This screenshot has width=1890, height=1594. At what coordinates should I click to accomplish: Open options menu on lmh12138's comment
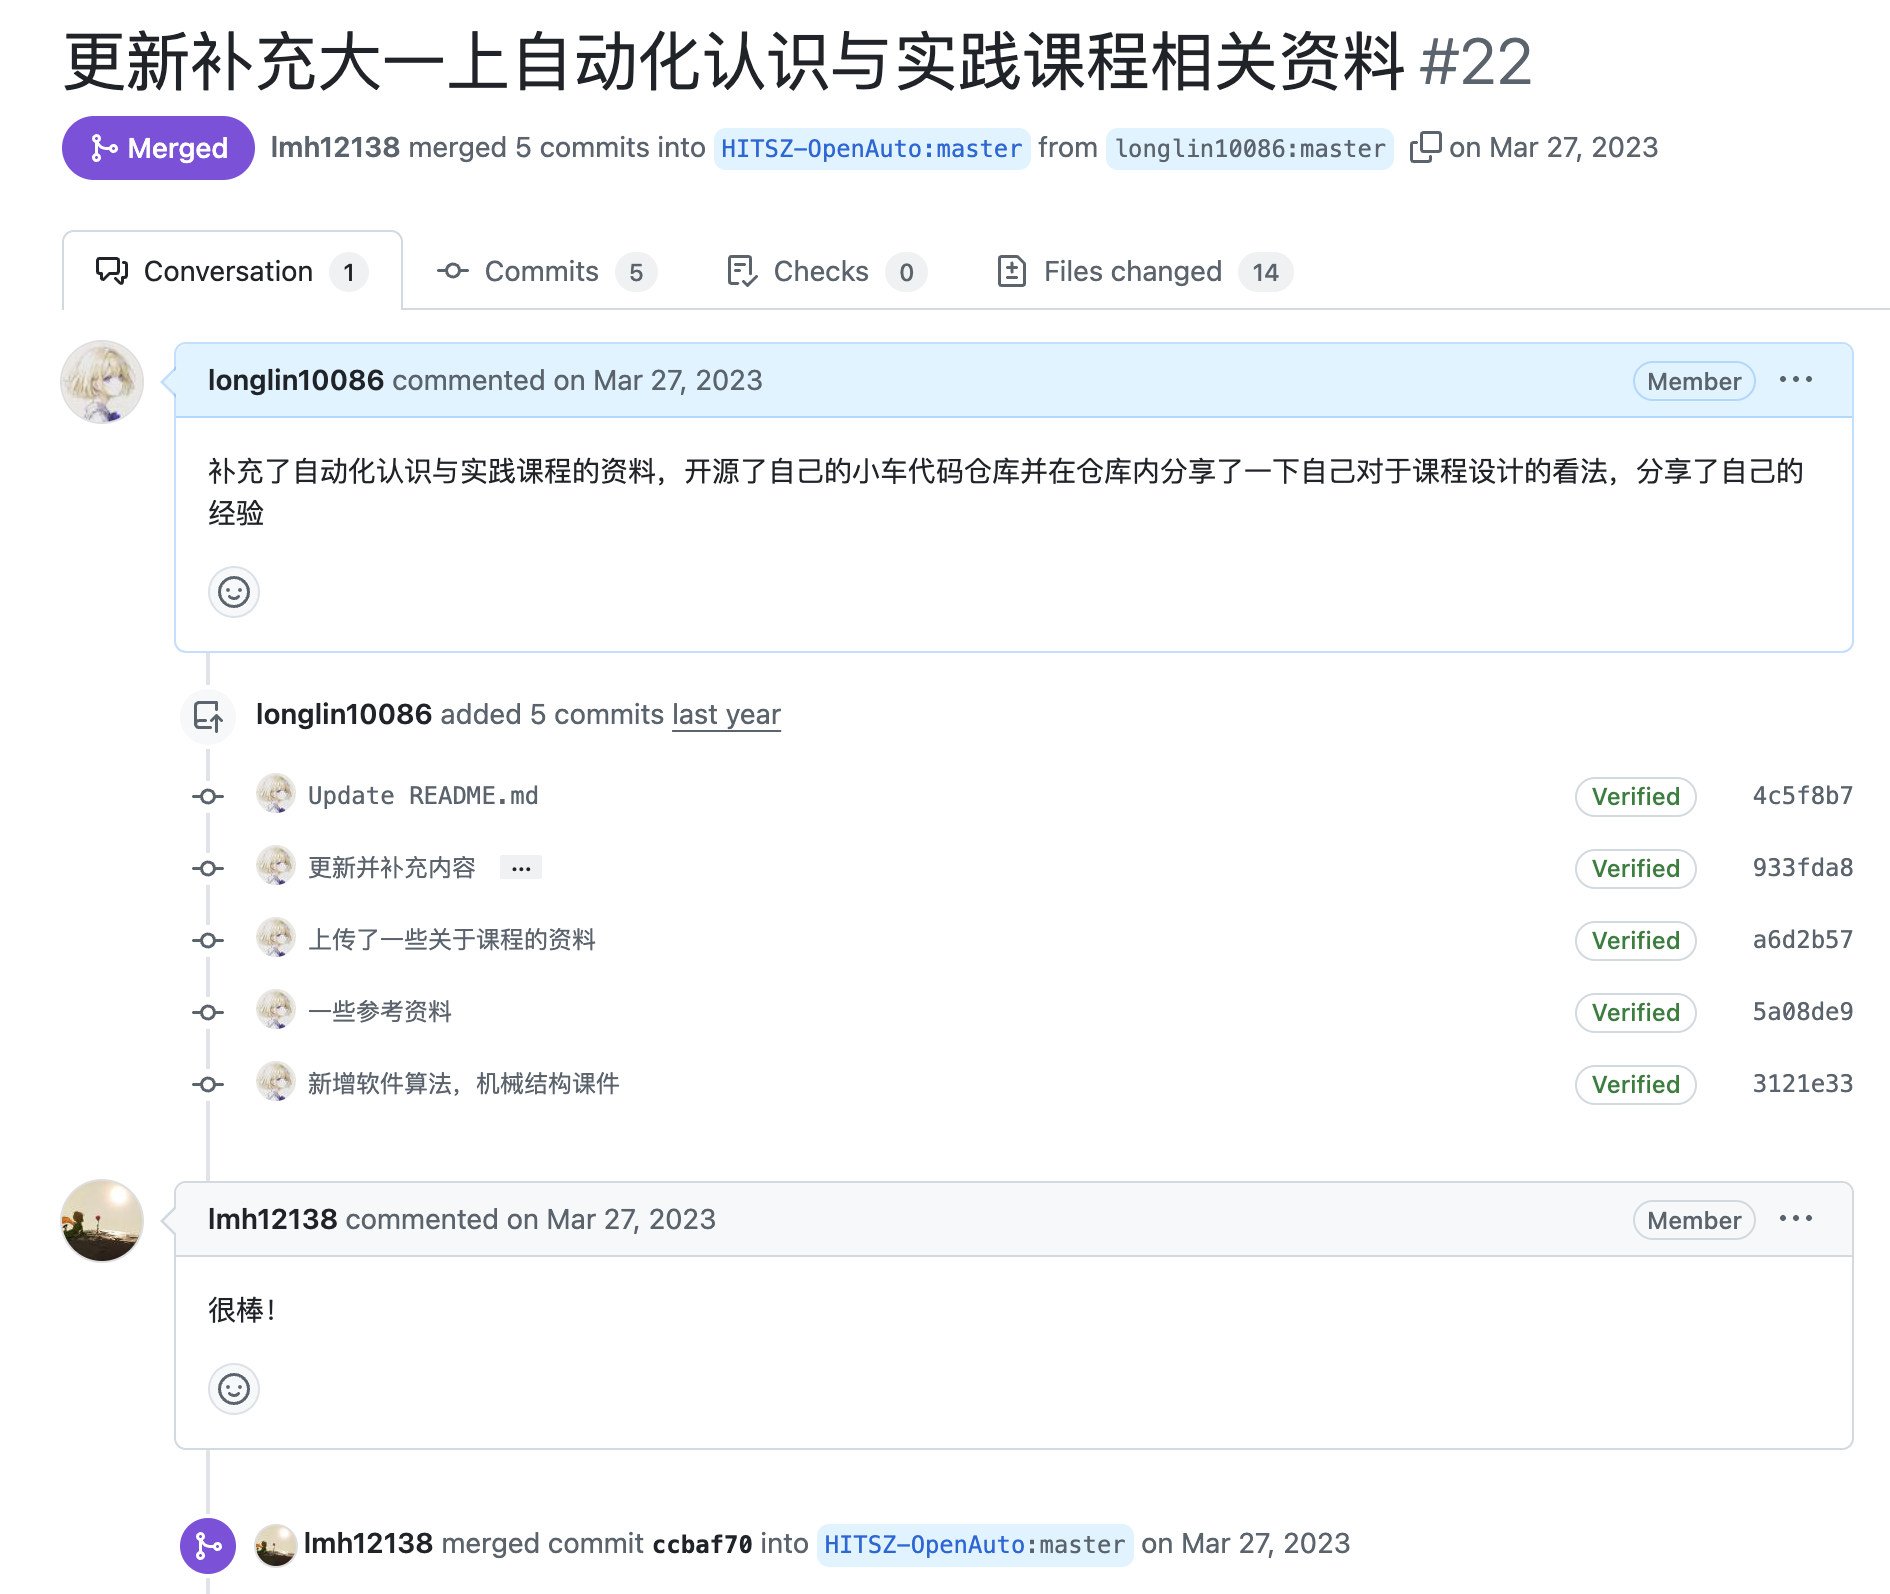[x=1795, y=1219]
